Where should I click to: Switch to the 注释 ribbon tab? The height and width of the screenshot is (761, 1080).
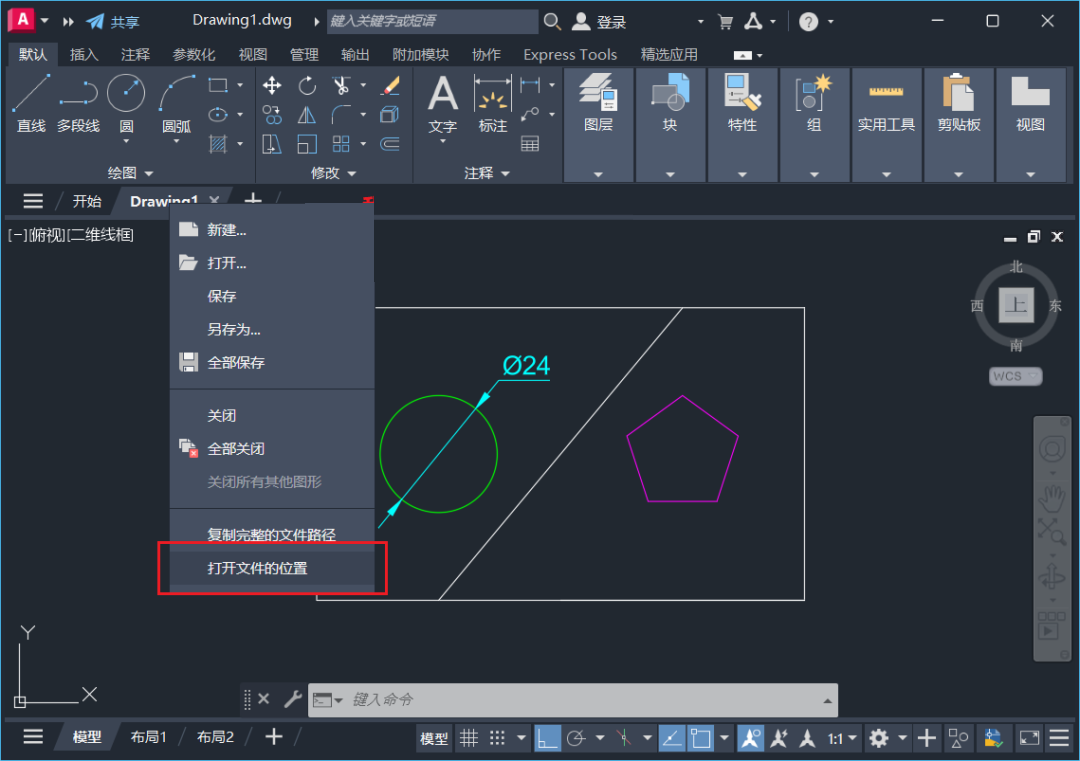tap(135, 55)
